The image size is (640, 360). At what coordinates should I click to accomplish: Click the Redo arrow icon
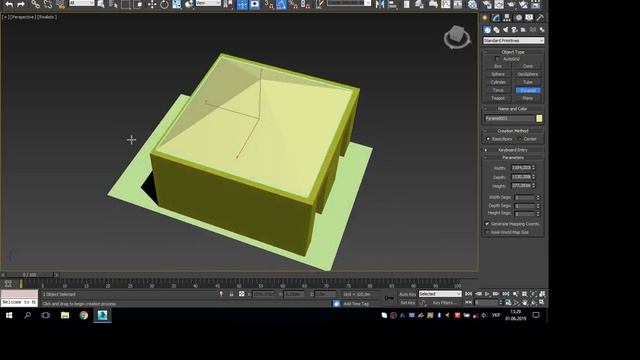(20, 4)
